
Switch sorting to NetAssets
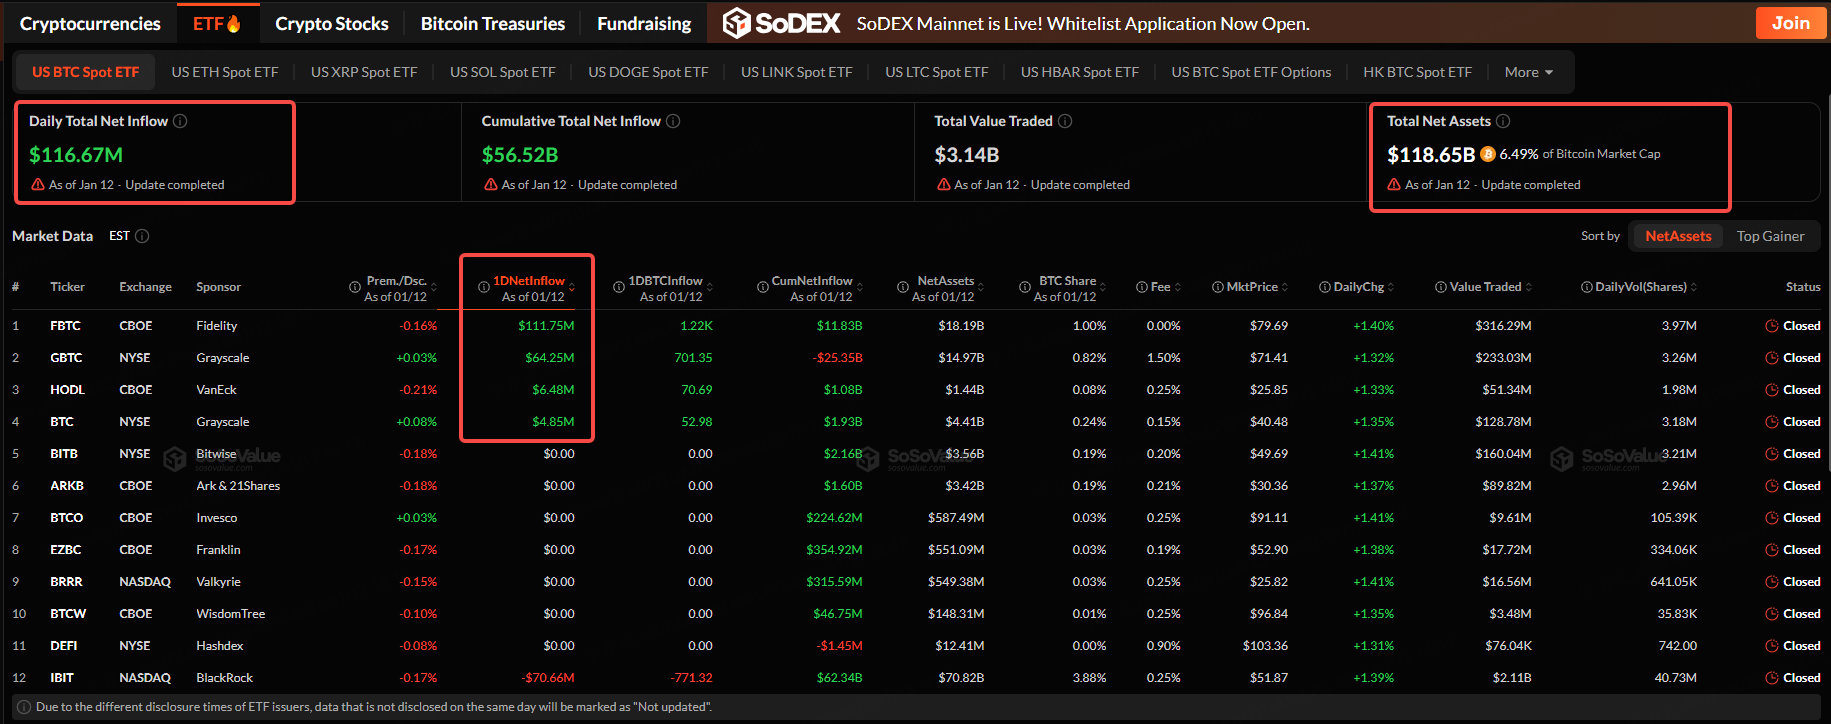coord(1678,236)
